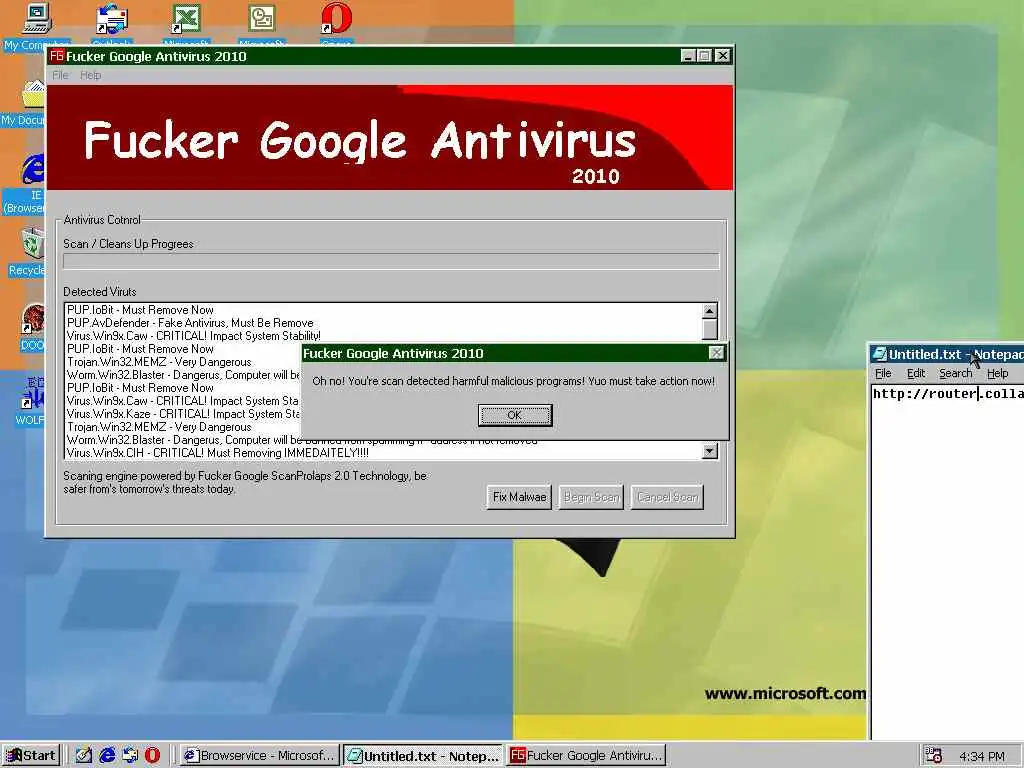Select 'Virus.Win9x.Kaze - CRITICAL!' list entry
The width and height of the screenshot is (1024, 768).
click(184, 414)
